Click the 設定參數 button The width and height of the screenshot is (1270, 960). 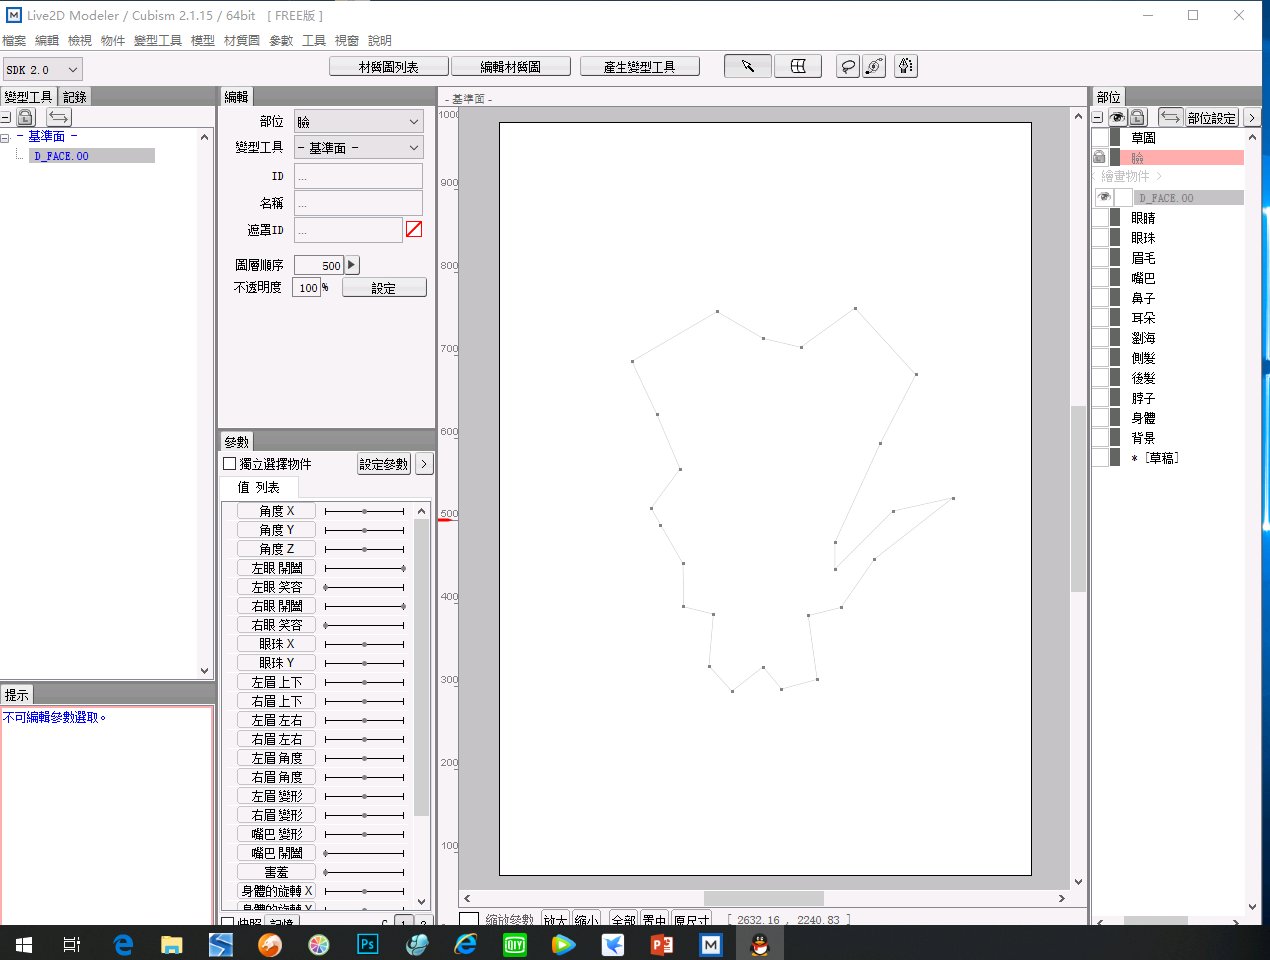tap(384, 463)
